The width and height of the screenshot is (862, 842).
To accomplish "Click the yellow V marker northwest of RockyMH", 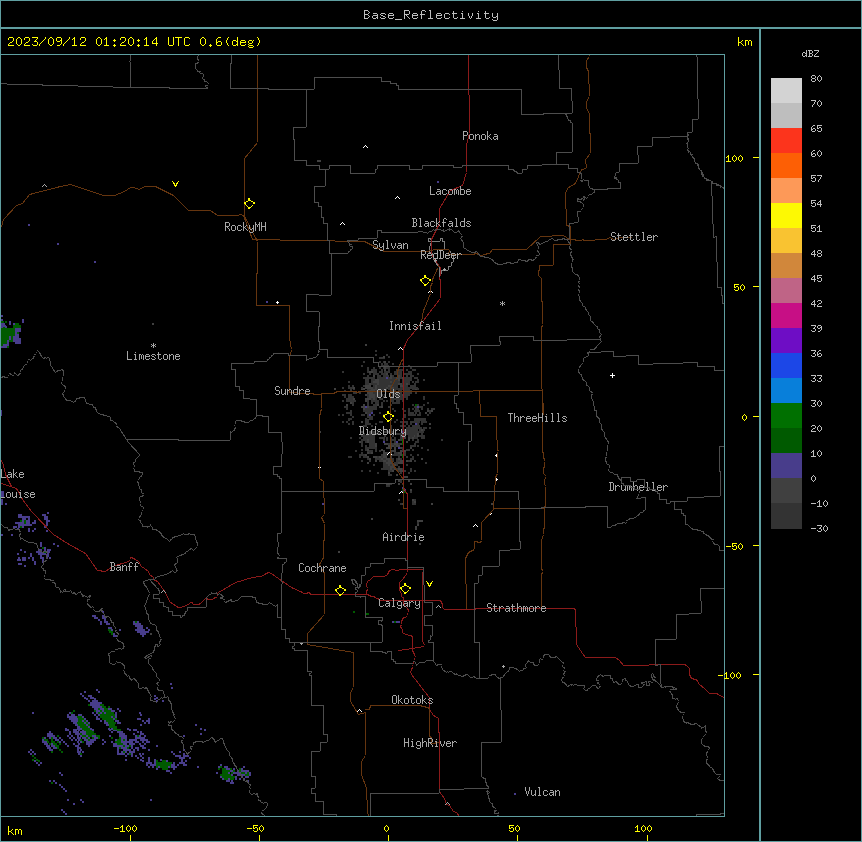I will (x=175, y=184).
